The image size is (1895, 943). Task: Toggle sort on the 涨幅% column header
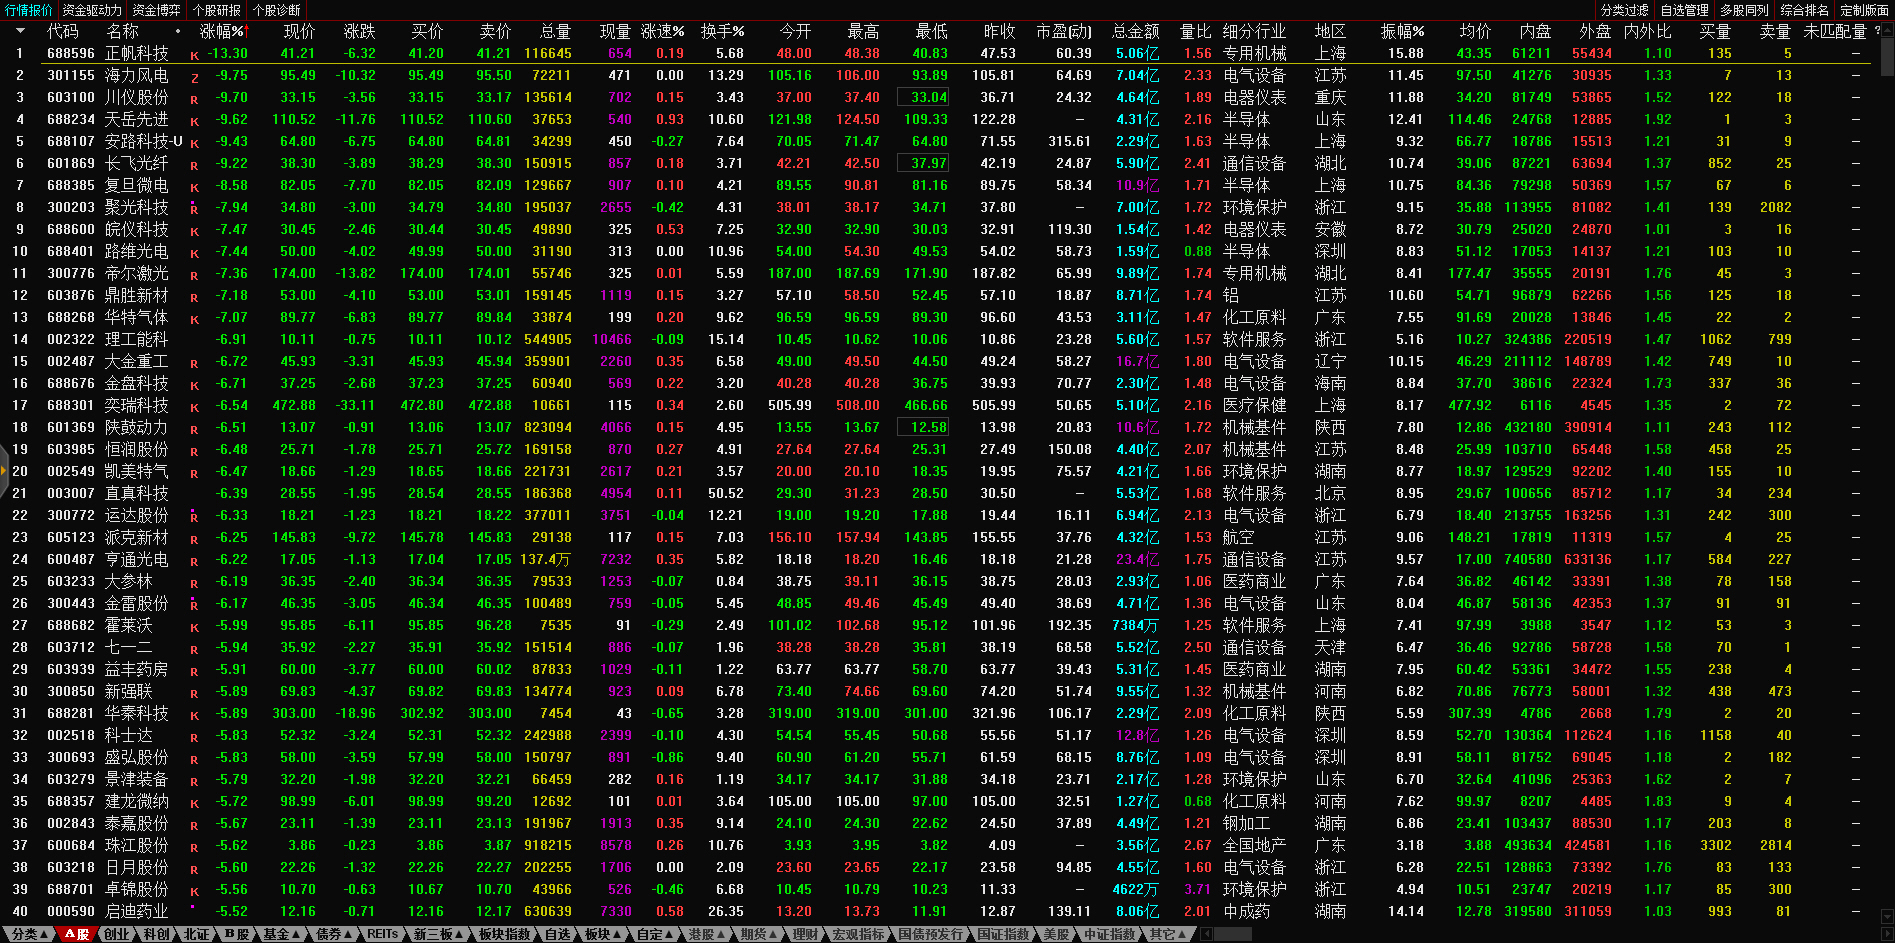(222, 31)
